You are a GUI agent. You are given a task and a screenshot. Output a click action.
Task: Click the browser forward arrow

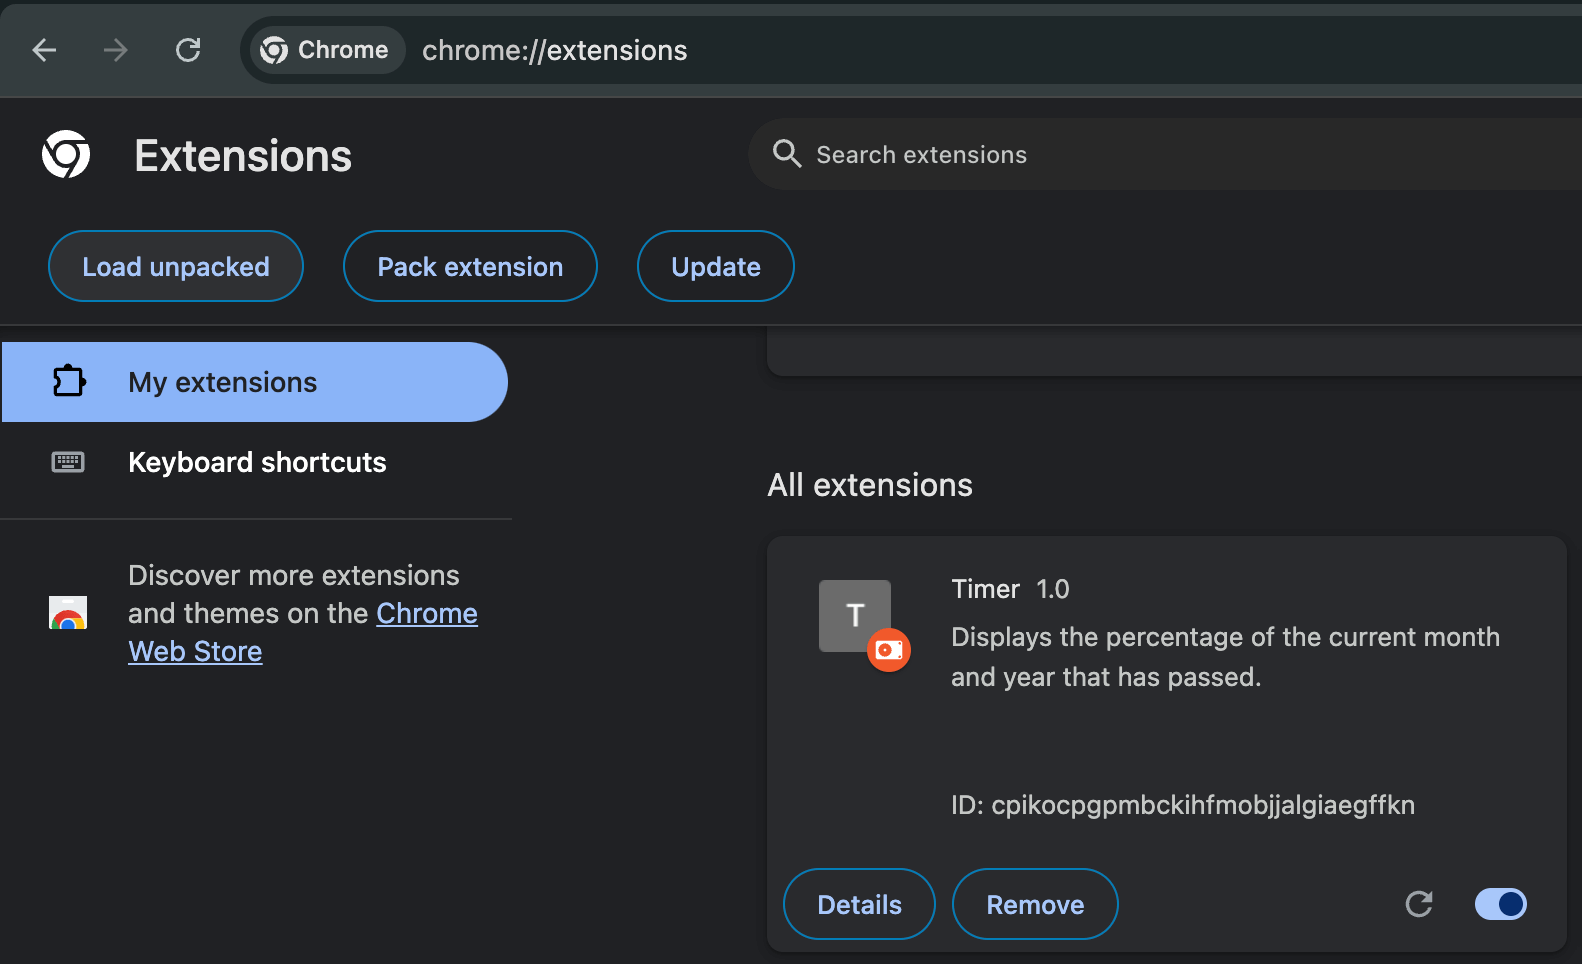coord(116,50)
